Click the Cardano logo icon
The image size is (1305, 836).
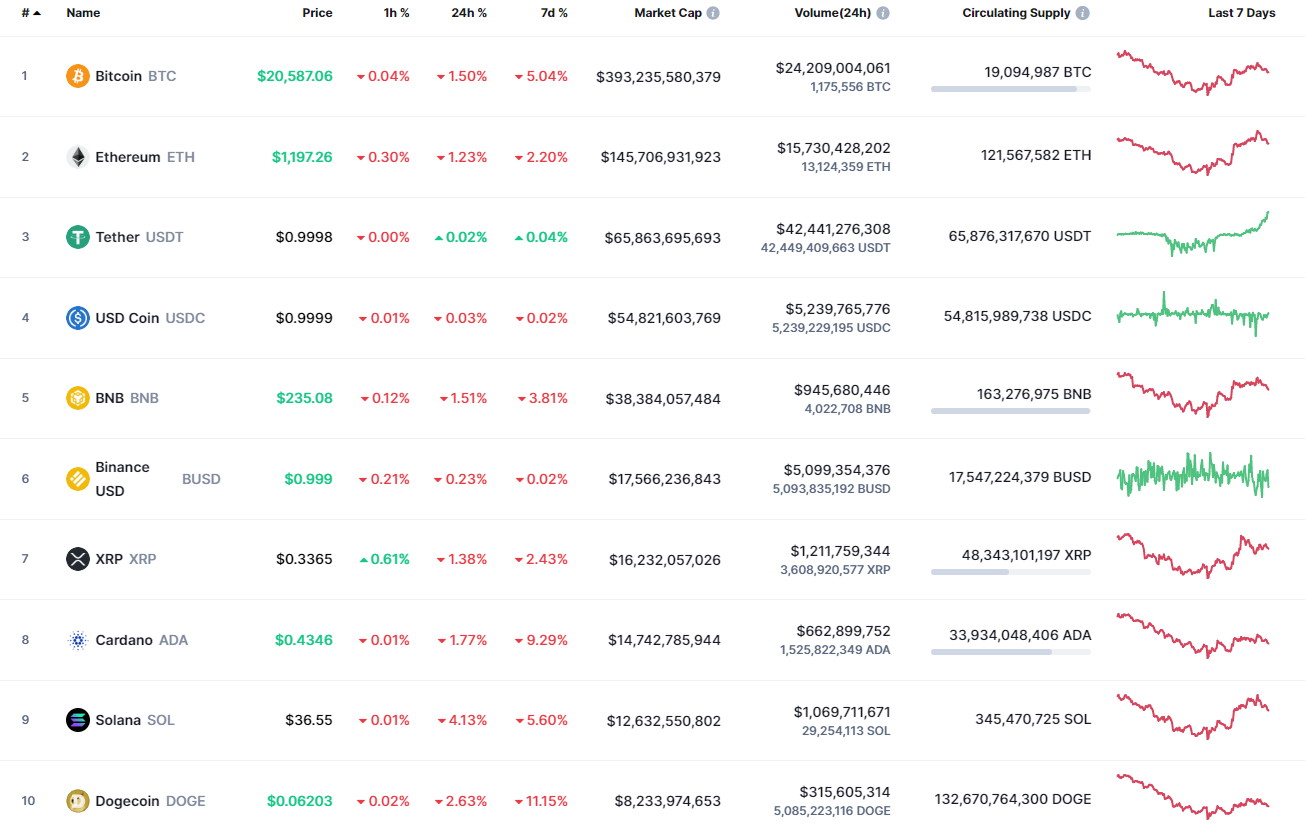coord(77,639)
